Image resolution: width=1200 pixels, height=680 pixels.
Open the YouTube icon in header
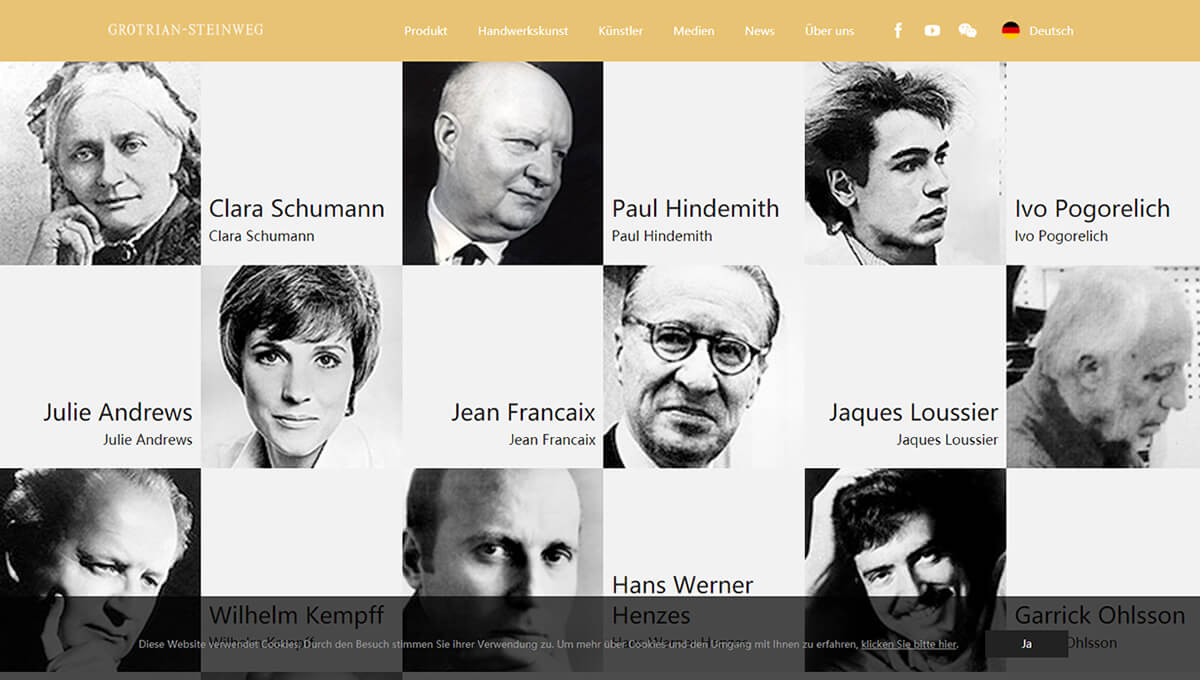point(932,31)
